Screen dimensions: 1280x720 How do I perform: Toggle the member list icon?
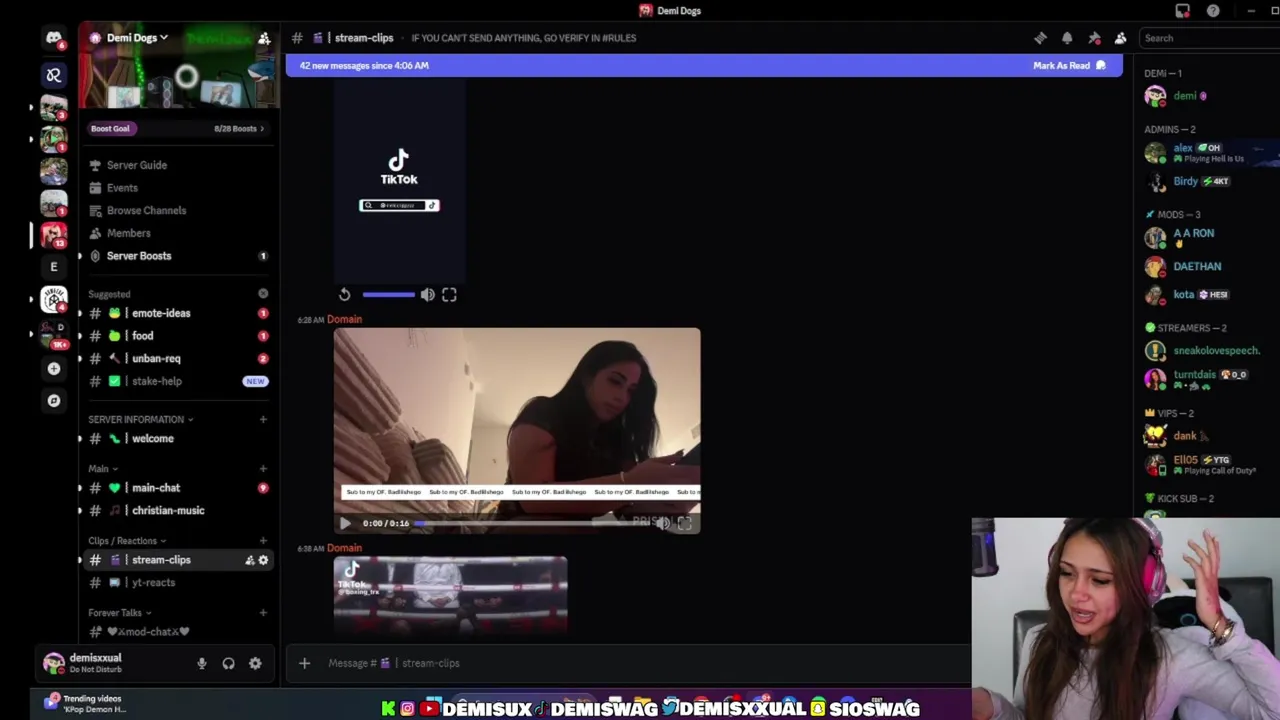(1120, 38)
